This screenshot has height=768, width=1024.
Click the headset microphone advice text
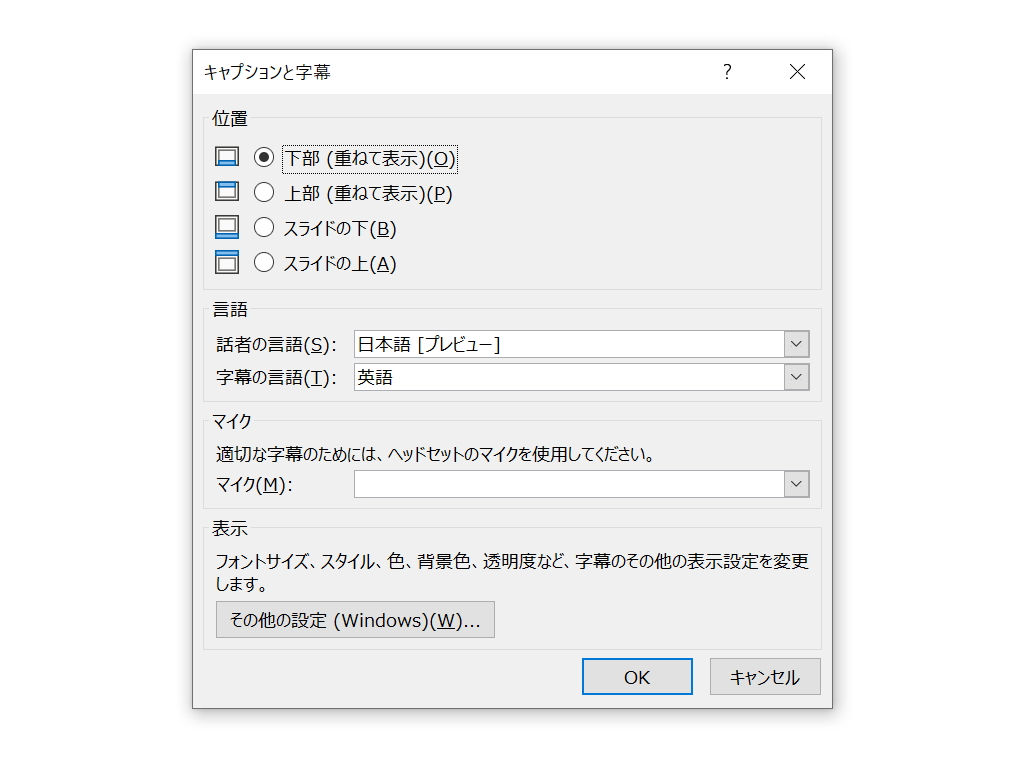click(x=436, y=455)
